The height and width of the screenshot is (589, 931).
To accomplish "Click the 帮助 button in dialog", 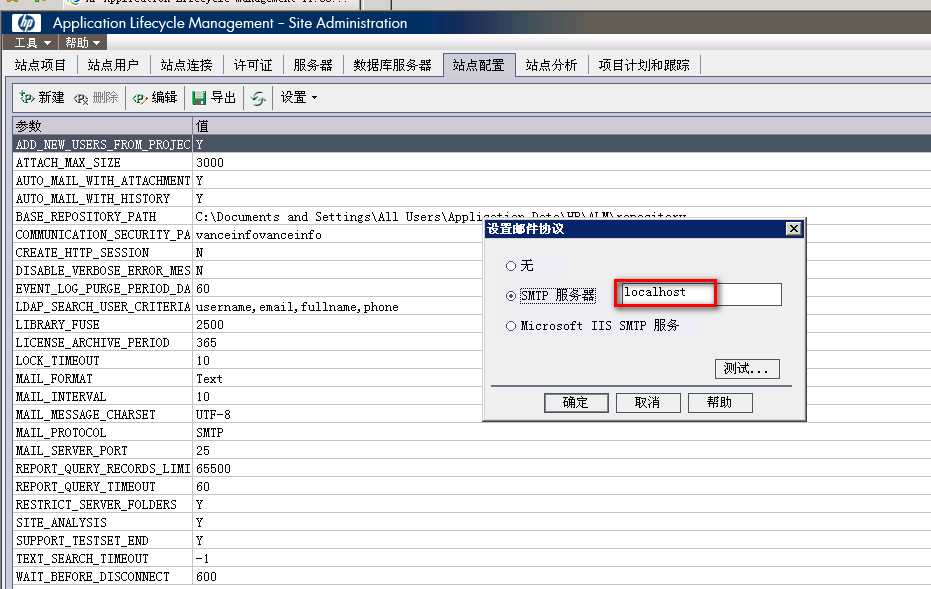I will click(x=720, y=403).
